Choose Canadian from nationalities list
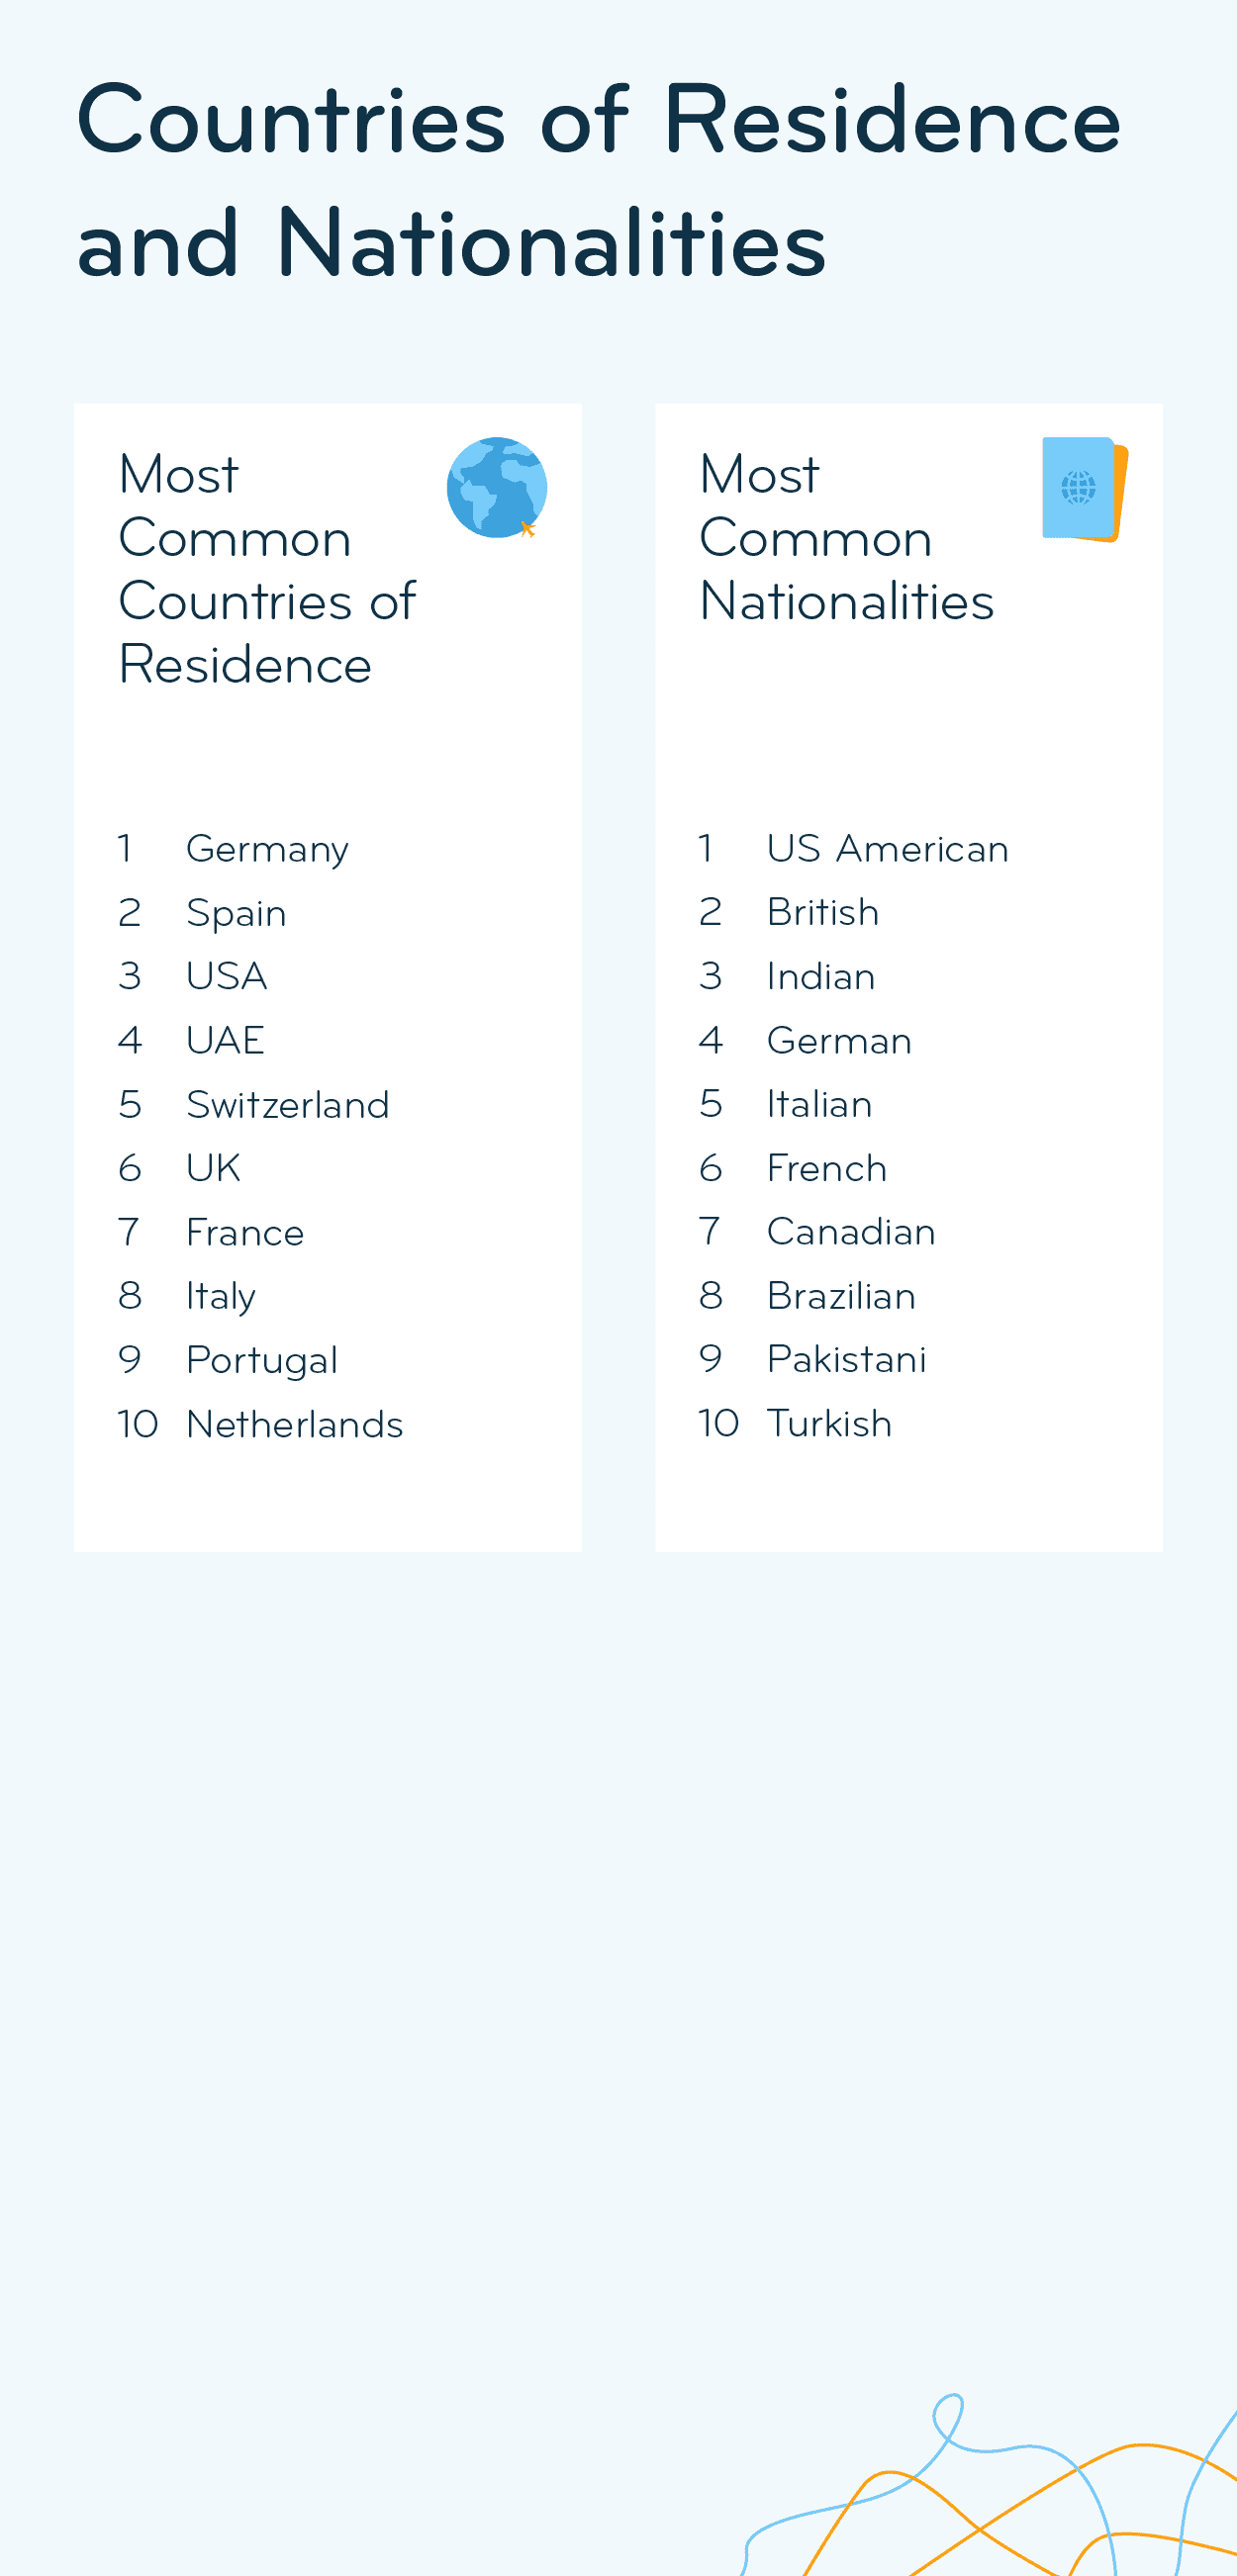The height and width of the screenshot is (2576, 1237). (x=850, y=1232)
